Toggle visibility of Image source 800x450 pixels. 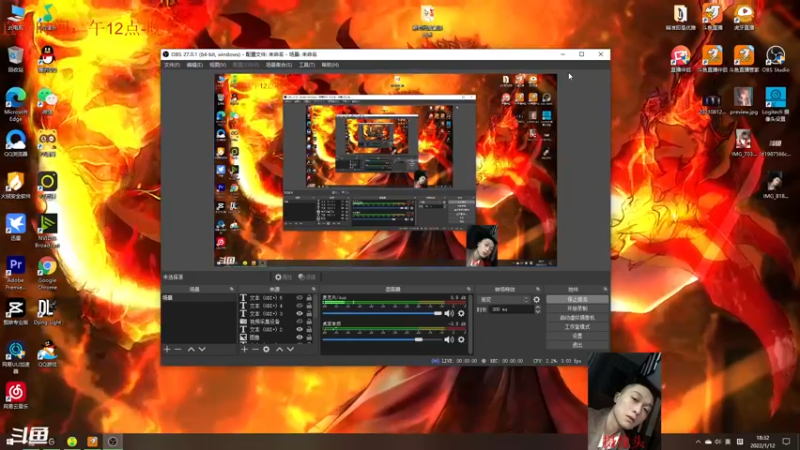click(299, 337)
